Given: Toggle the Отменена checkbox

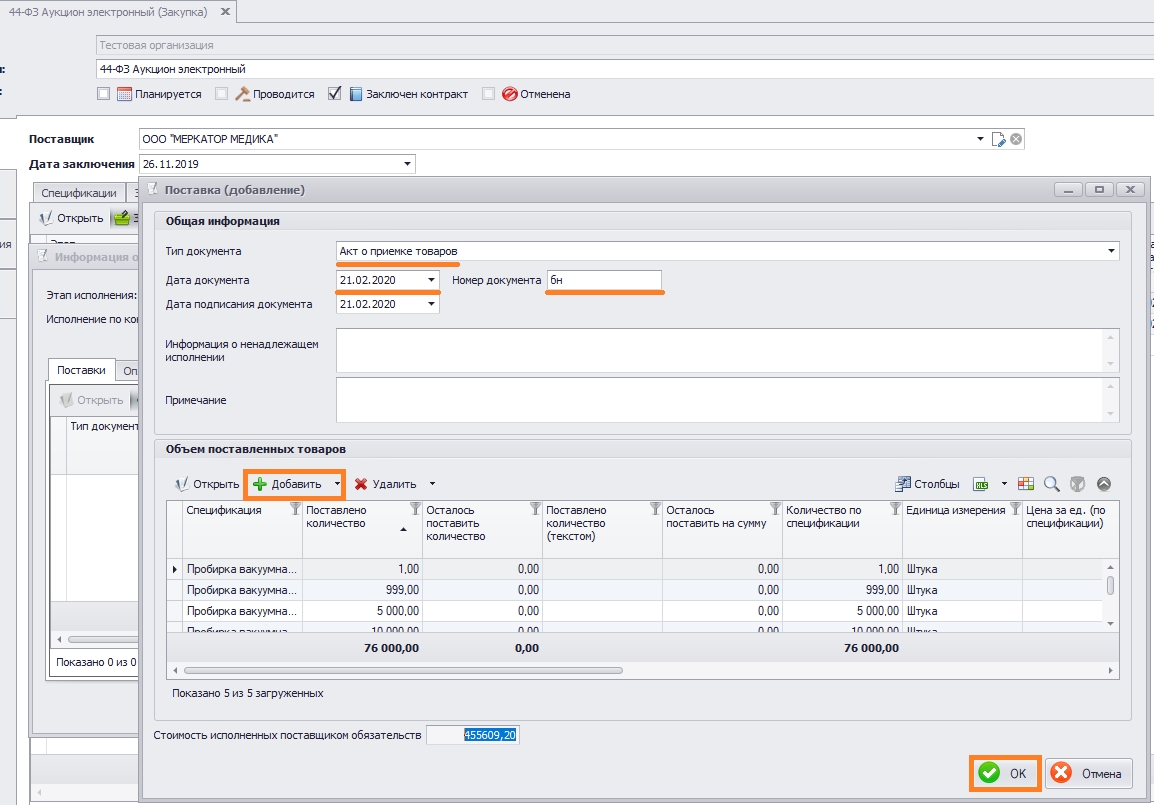Looking at the screenshot, I should (x=488, y=94).
